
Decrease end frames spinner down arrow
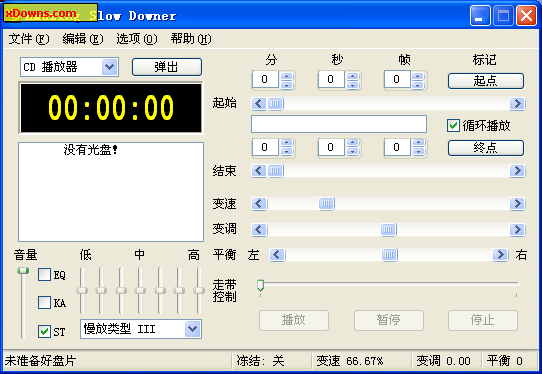click(x=418, y=152)
